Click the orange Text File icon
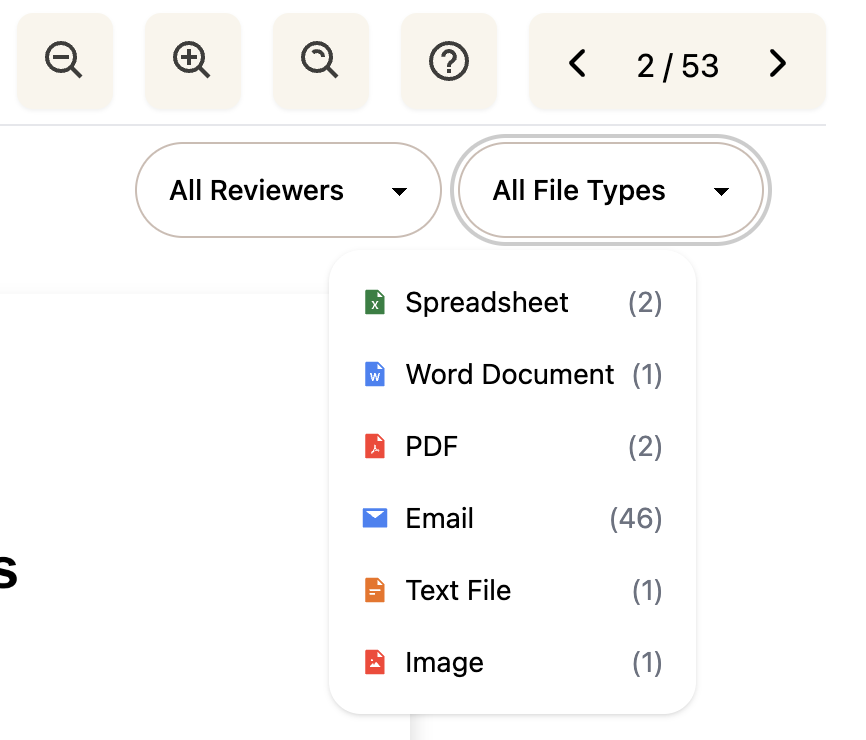The image size is (866, 740). pyautogui.click(x=375, y=590)
